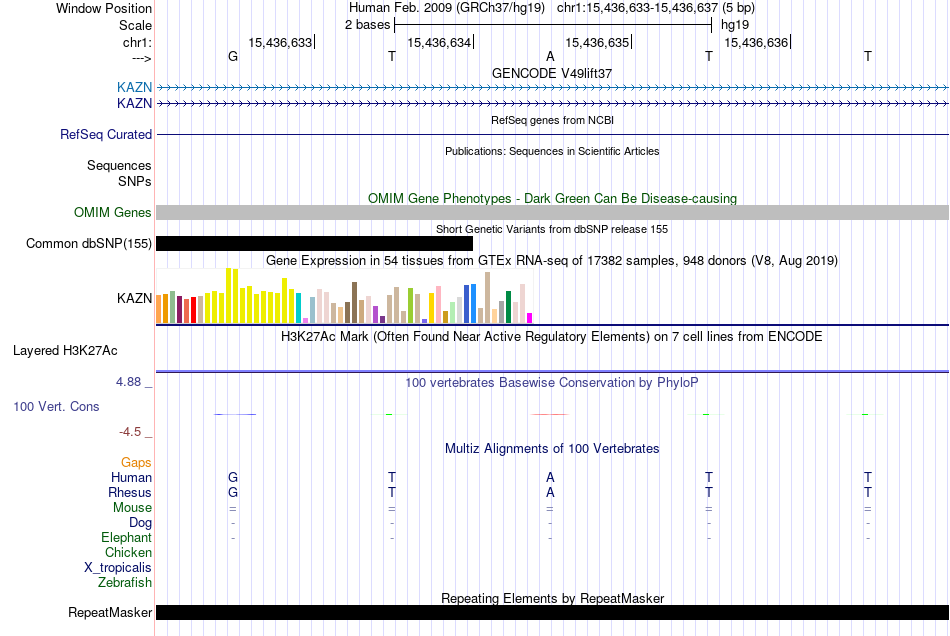Click the 4.88 upper scale value
The width and height of the screenshot is (950, 636).
click(128, 382)
